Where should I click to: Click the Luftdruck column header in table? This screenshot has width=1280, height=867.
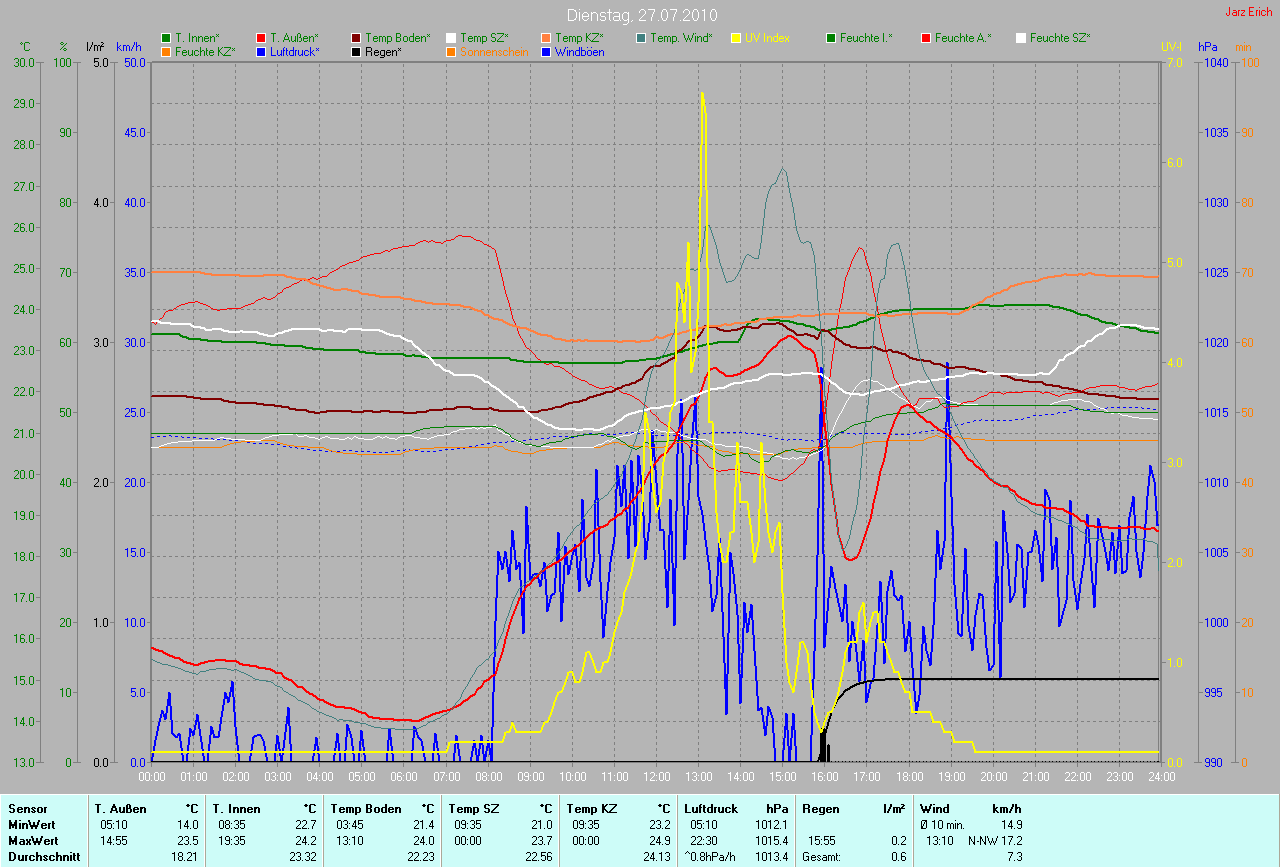pos(711,809)
